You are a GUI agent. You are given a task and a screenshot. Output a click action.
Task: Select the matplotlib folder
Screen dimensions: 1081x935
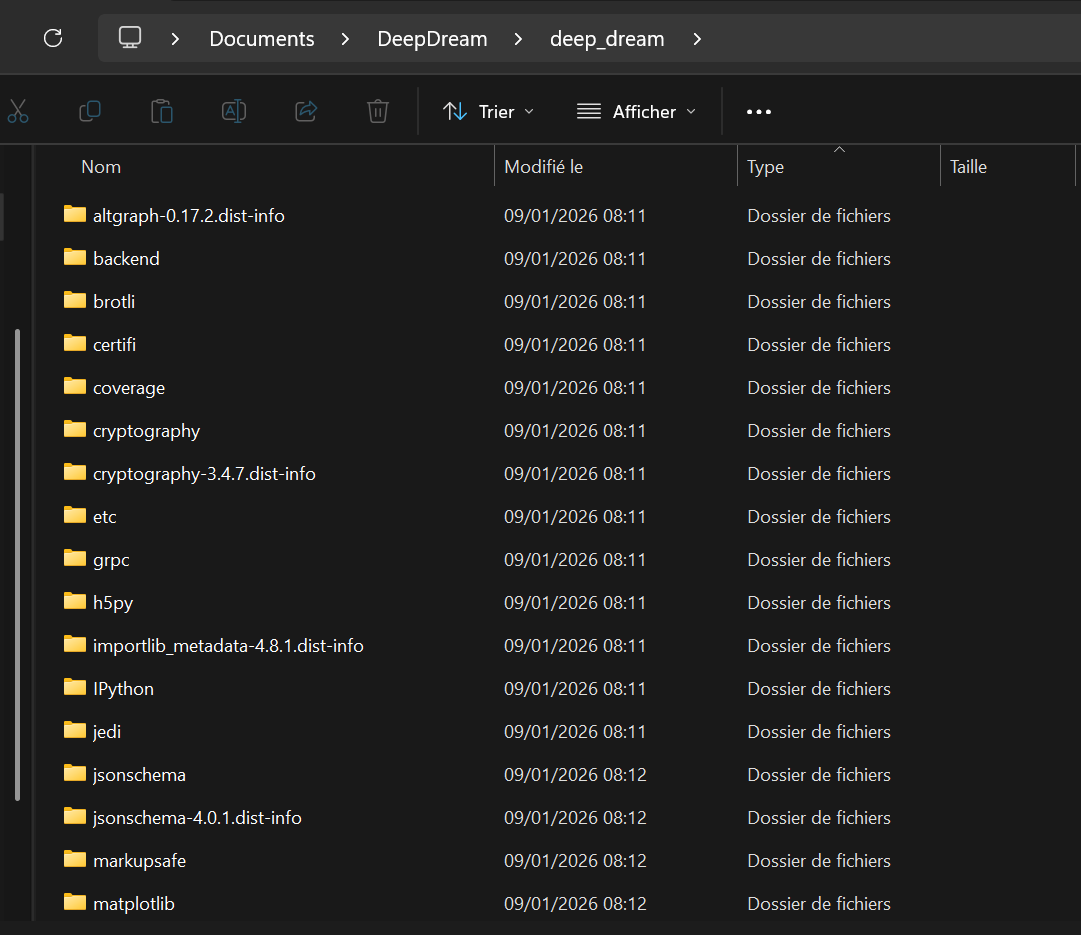(133, 904)
